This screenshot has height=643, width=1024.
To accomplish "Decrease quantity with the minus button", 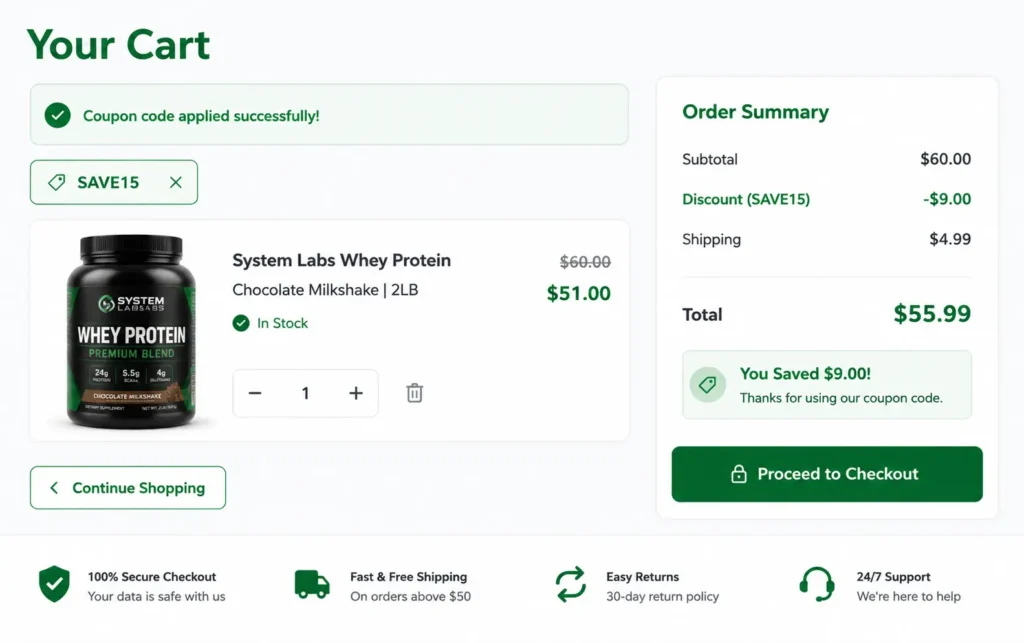I will point(255,393).
